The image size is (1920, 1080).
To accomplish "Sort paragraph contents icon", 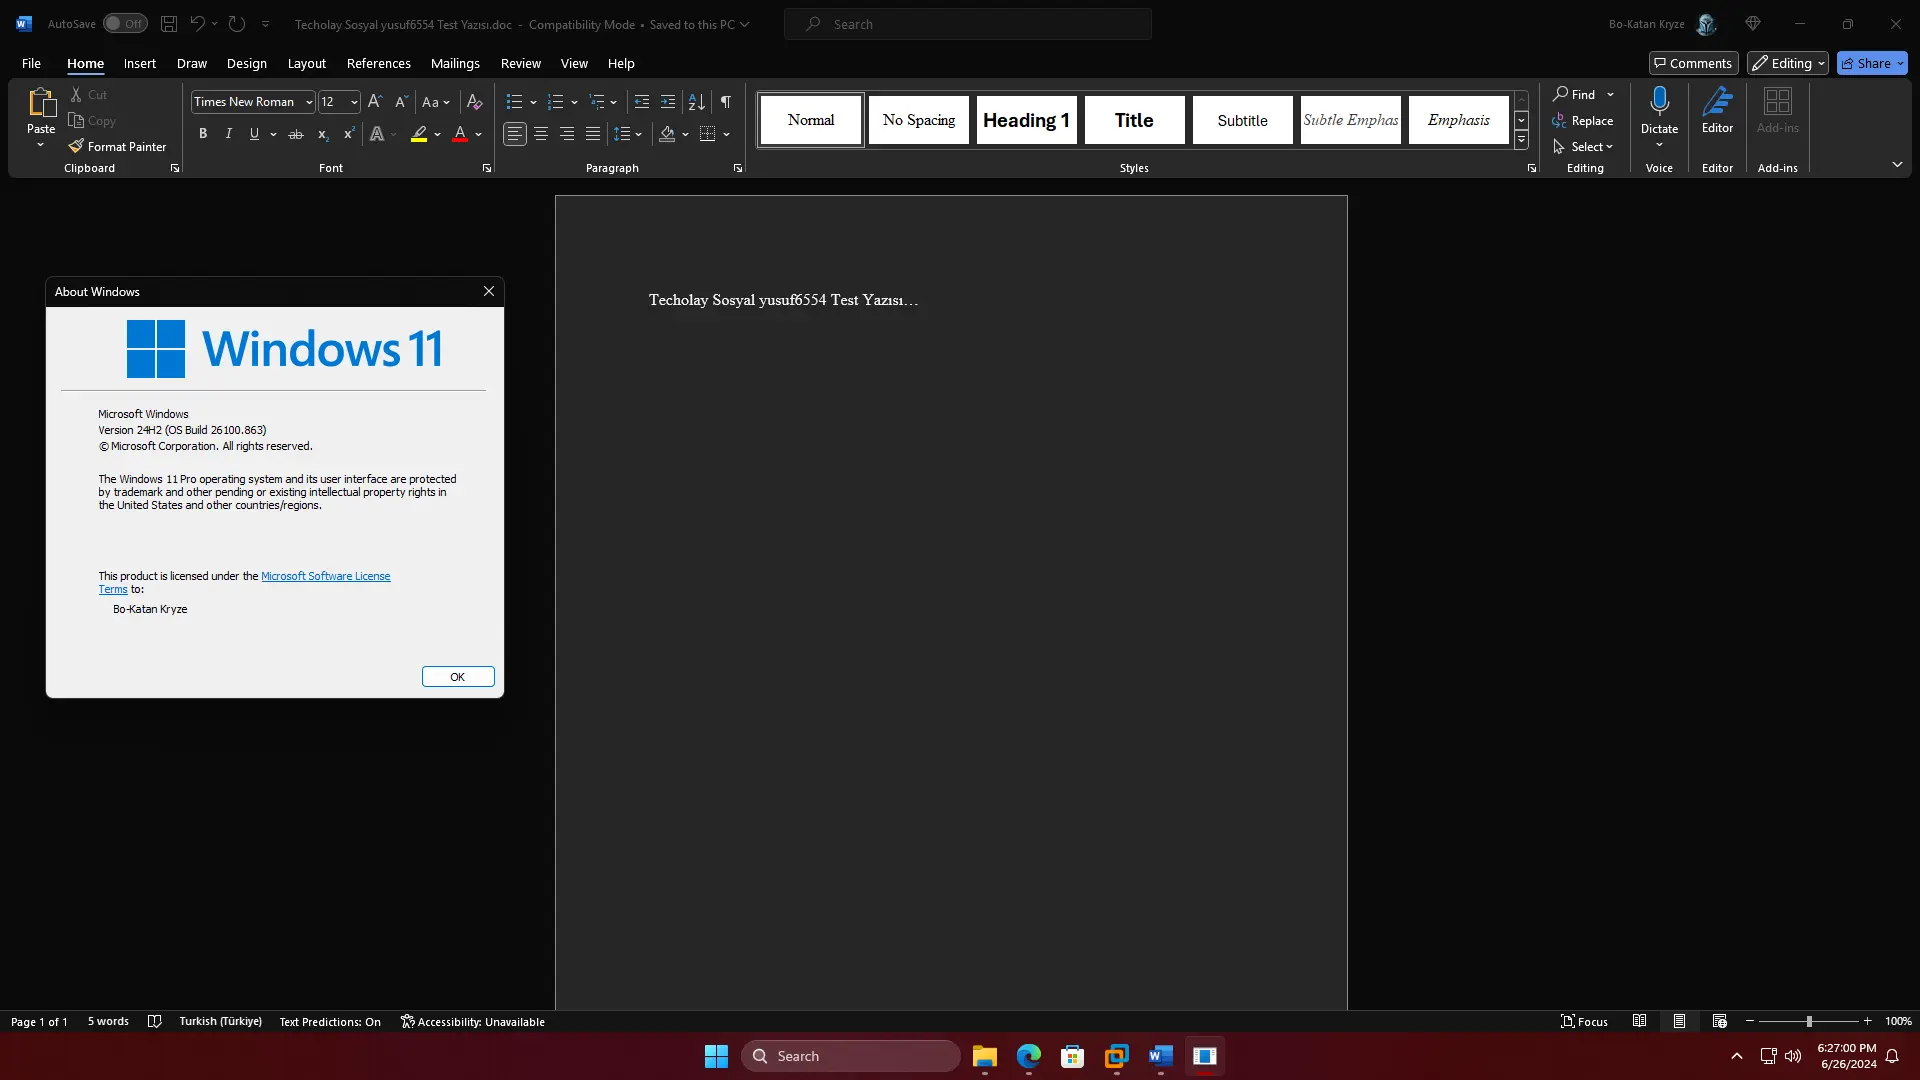I will click(697, 102).
